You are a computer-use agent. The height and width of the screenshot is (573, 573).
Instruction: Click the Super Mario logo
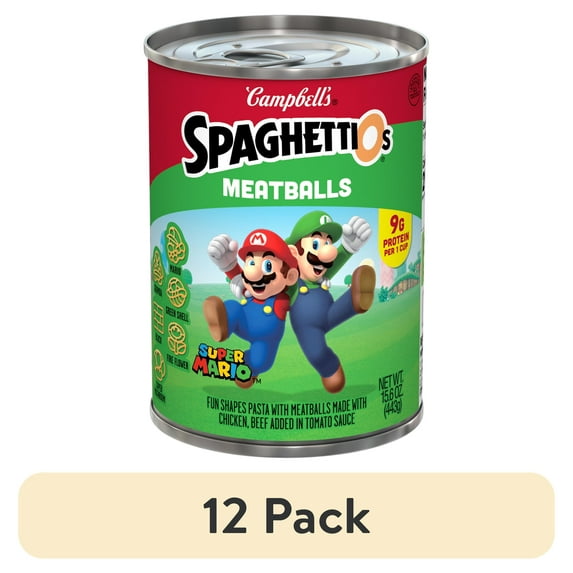(x=223, y=362)
